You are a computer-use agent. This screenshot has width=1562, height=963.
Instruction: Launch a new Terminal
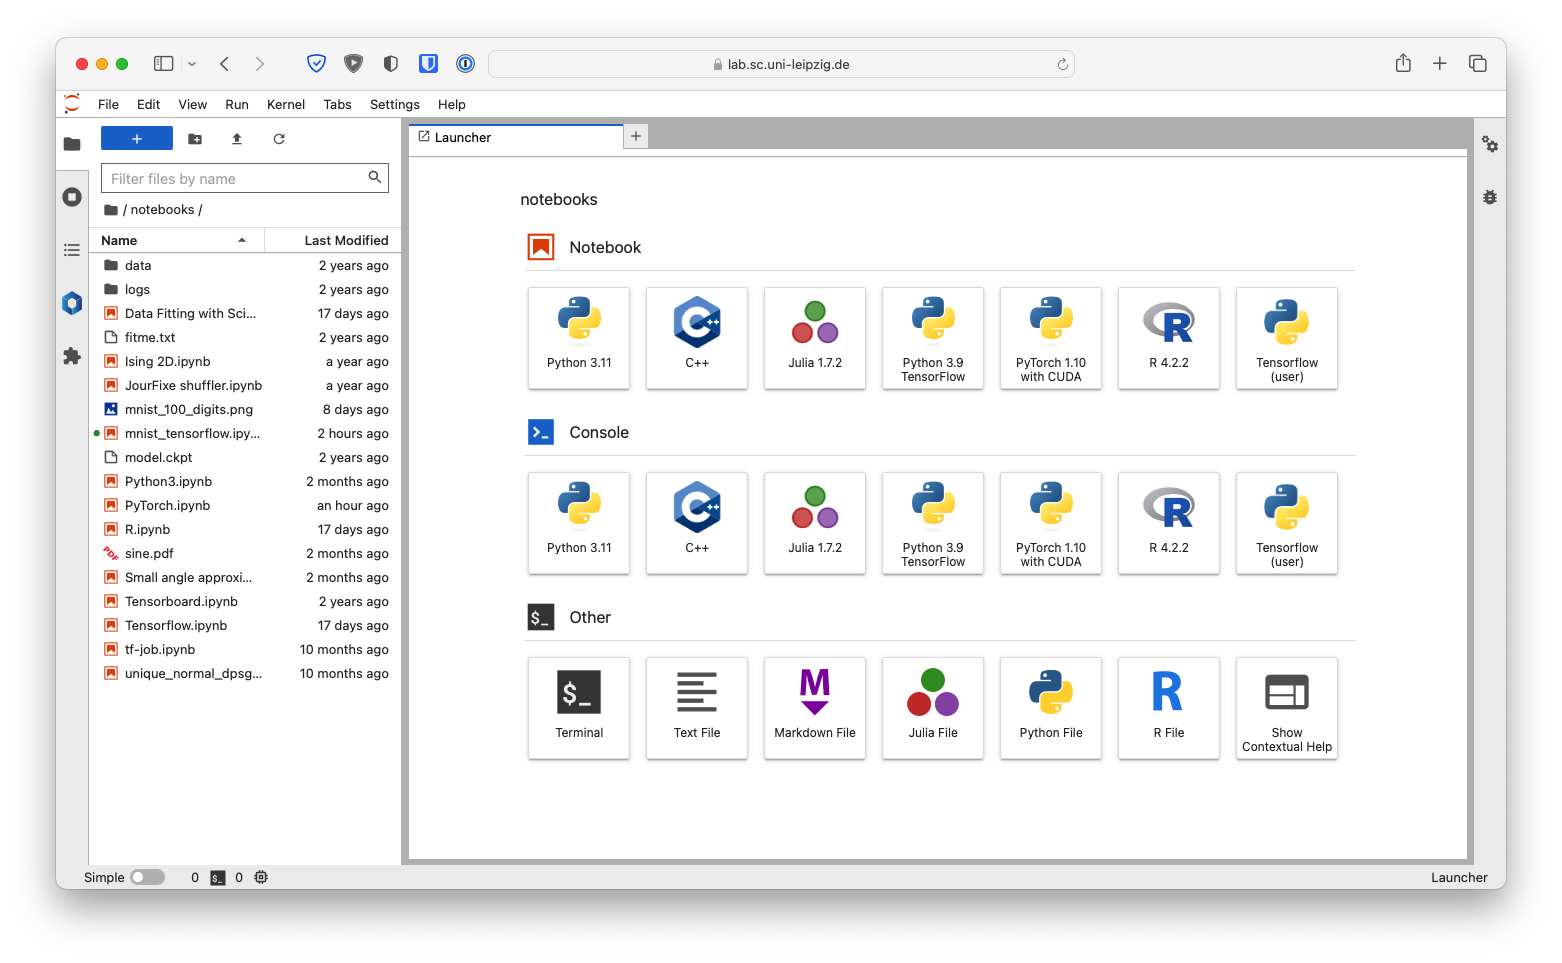579,708
